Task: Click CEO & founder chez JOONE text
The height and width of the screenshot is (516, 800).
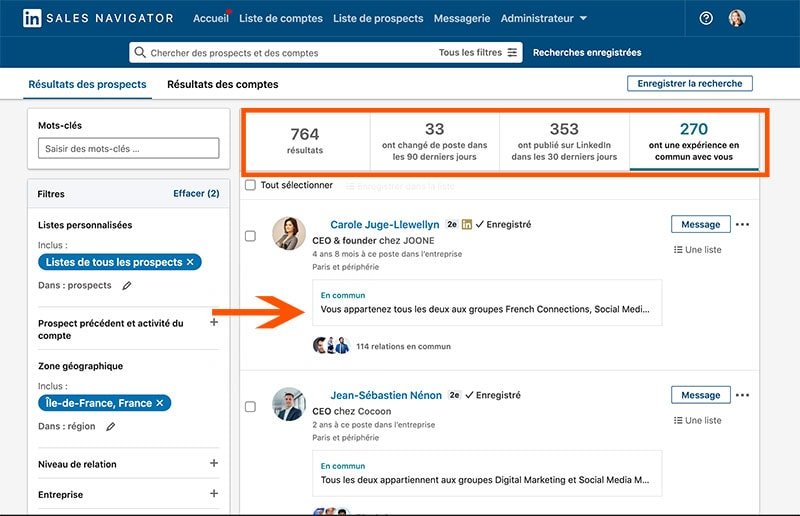Action: pyautogui.click(x=373, y=240)
